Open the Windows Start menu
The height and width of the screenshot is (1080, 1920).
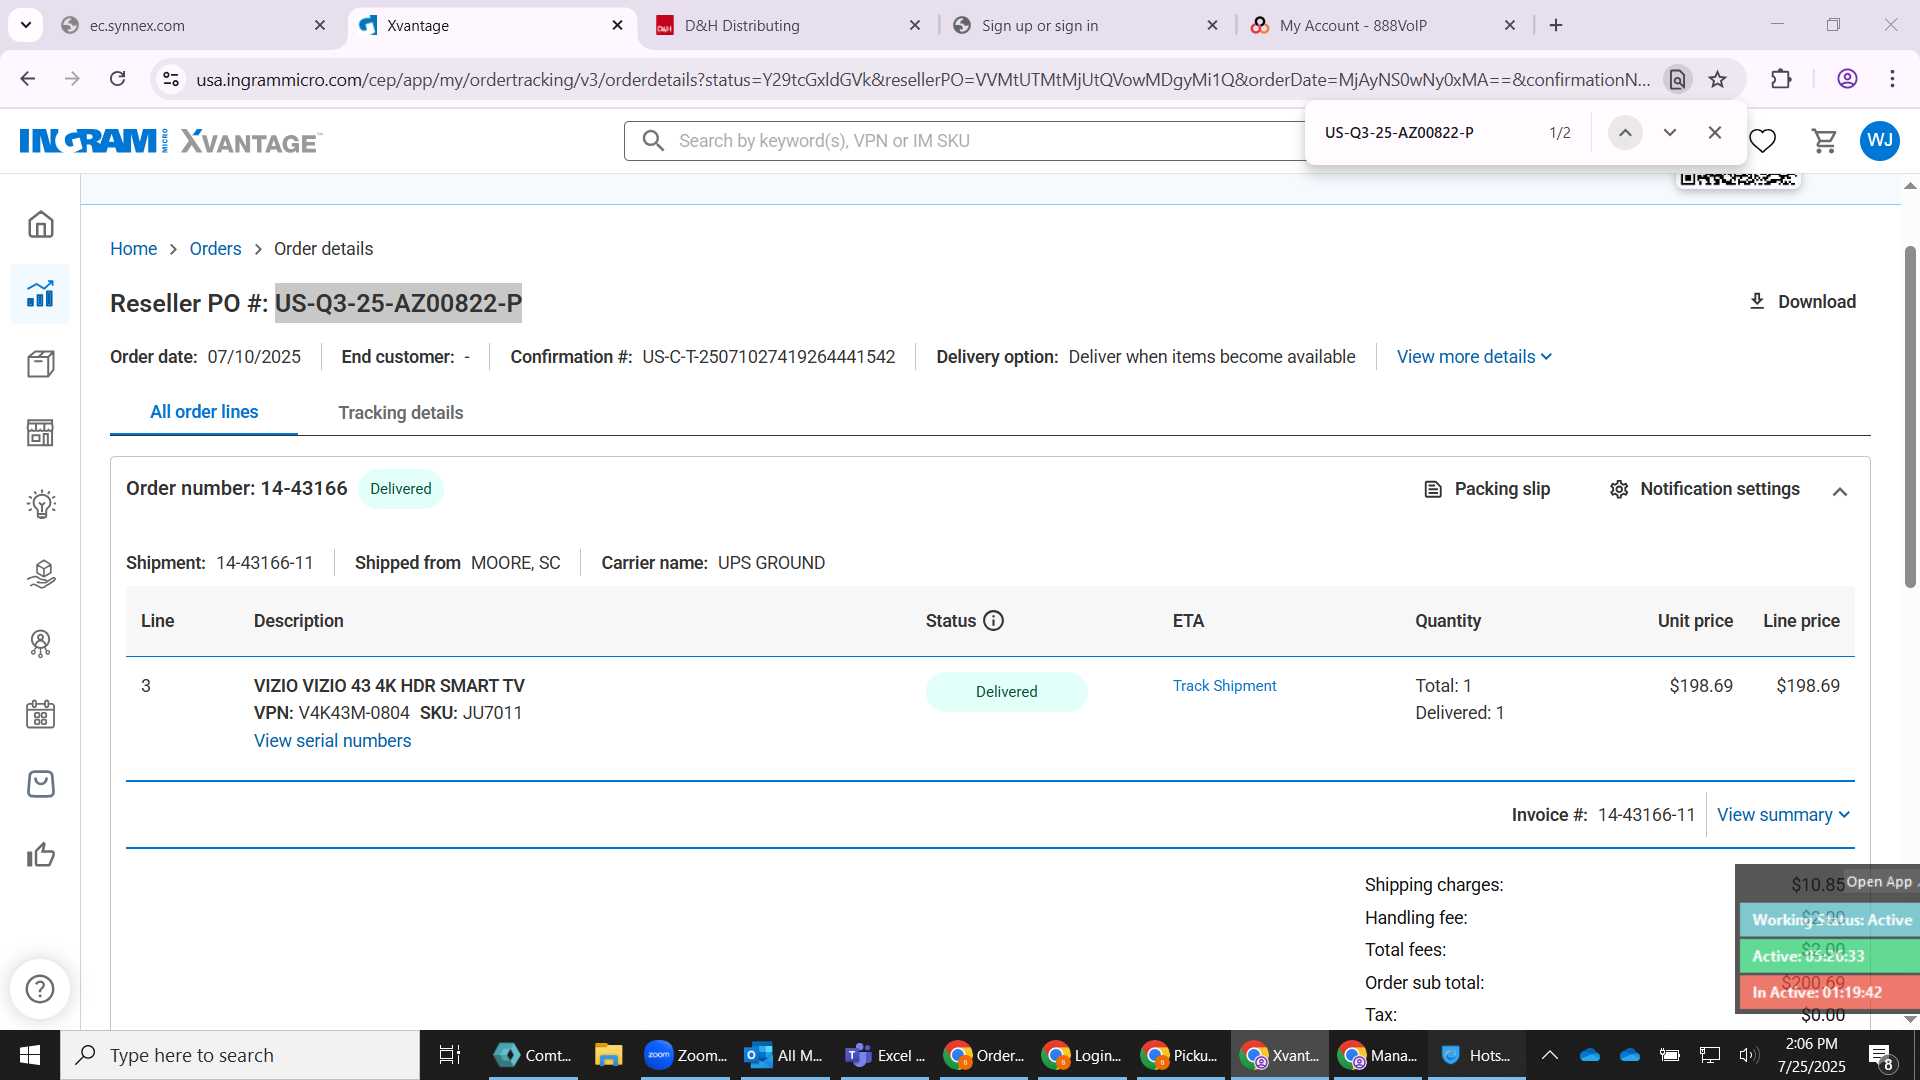point(29,1055)
